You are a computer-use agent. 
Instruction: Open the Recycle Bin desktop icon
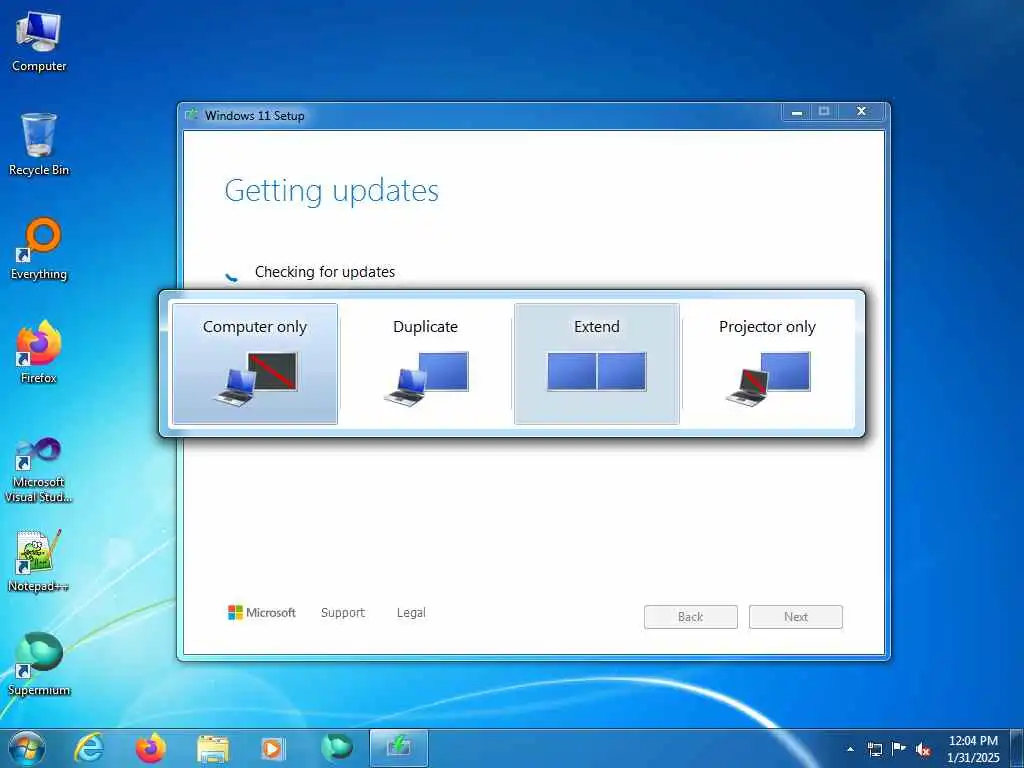pos(39,144)
